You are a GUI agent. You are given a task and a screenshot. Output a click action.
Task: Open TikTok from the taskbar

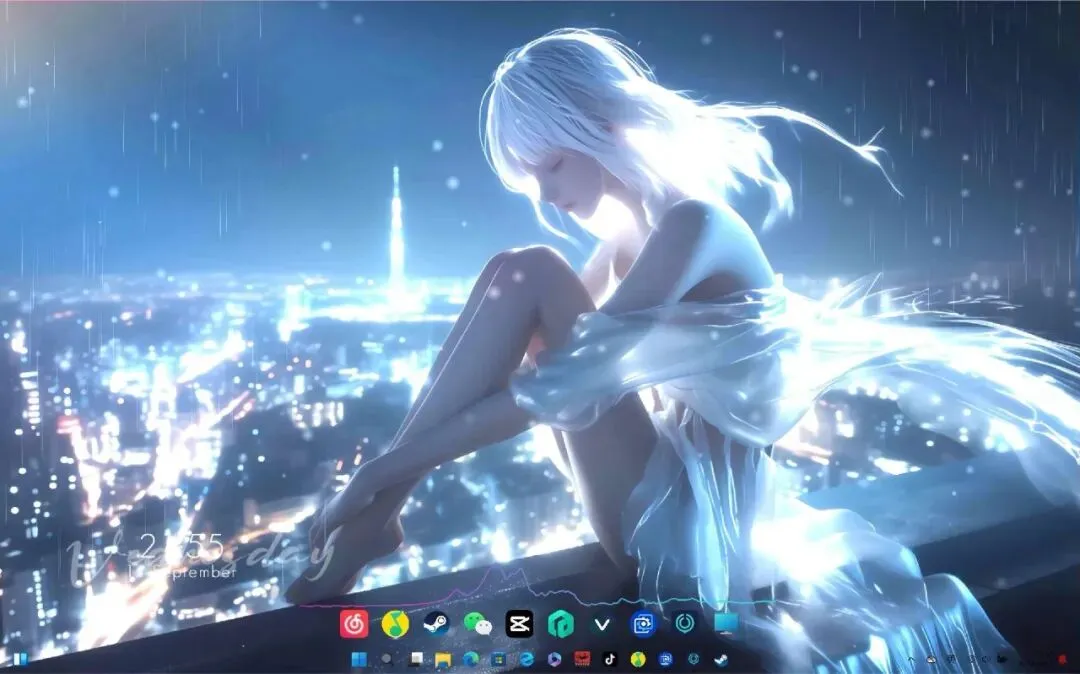[x=610, y=660]
